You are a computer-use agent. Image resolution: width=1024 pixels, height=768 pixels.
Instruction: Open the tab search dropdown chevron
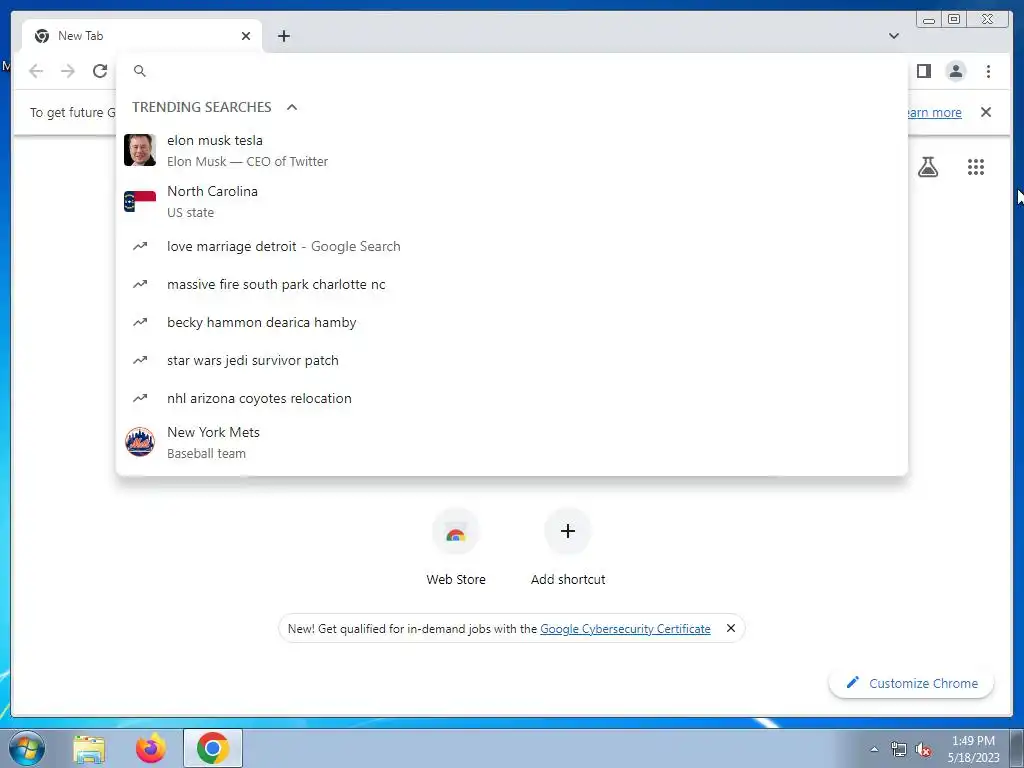tap(894, 36)
